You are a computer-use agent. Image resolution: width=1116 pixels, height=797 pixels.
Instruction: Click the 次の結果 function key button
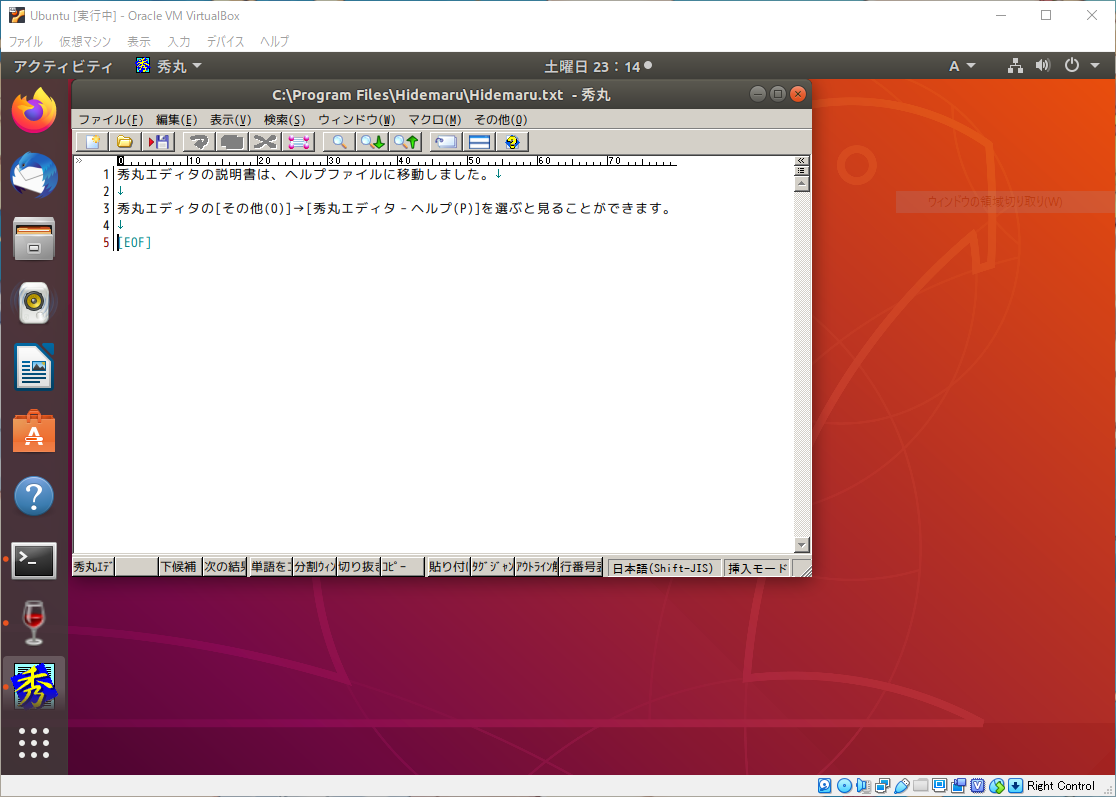point(224,566)
